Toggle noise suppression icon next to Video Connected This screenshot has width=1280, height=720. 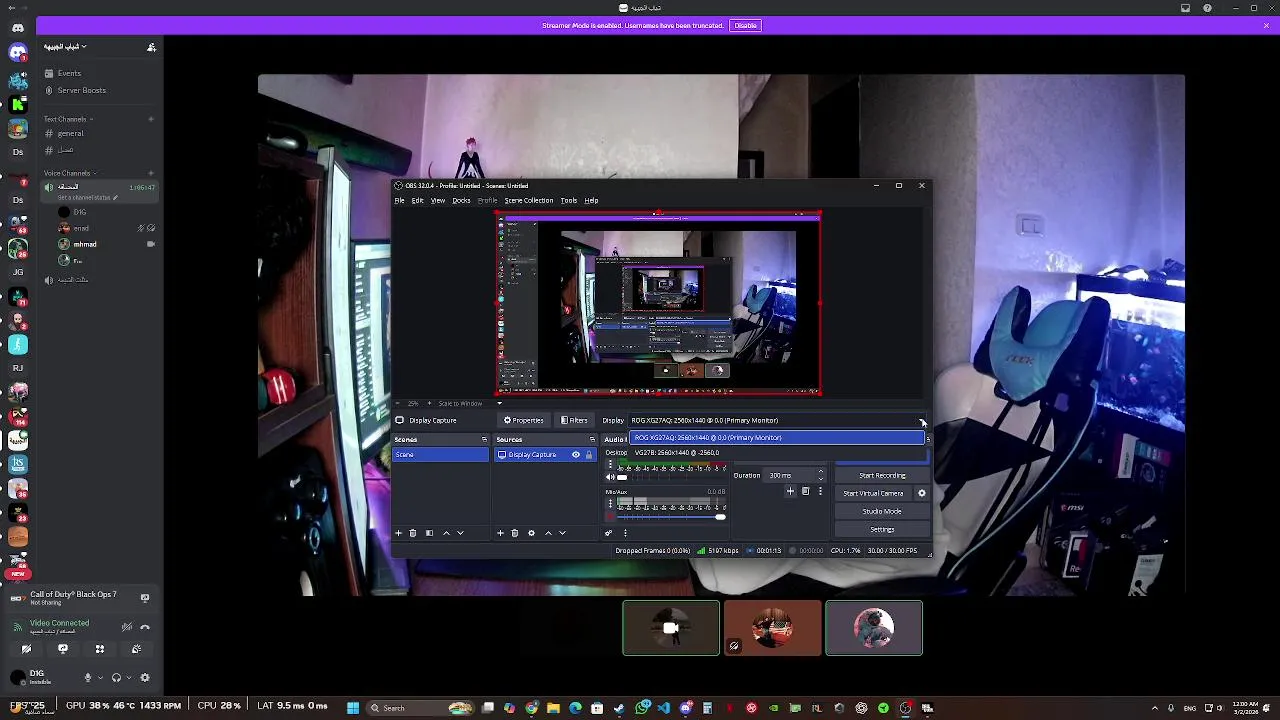click(x=127, y=627)
